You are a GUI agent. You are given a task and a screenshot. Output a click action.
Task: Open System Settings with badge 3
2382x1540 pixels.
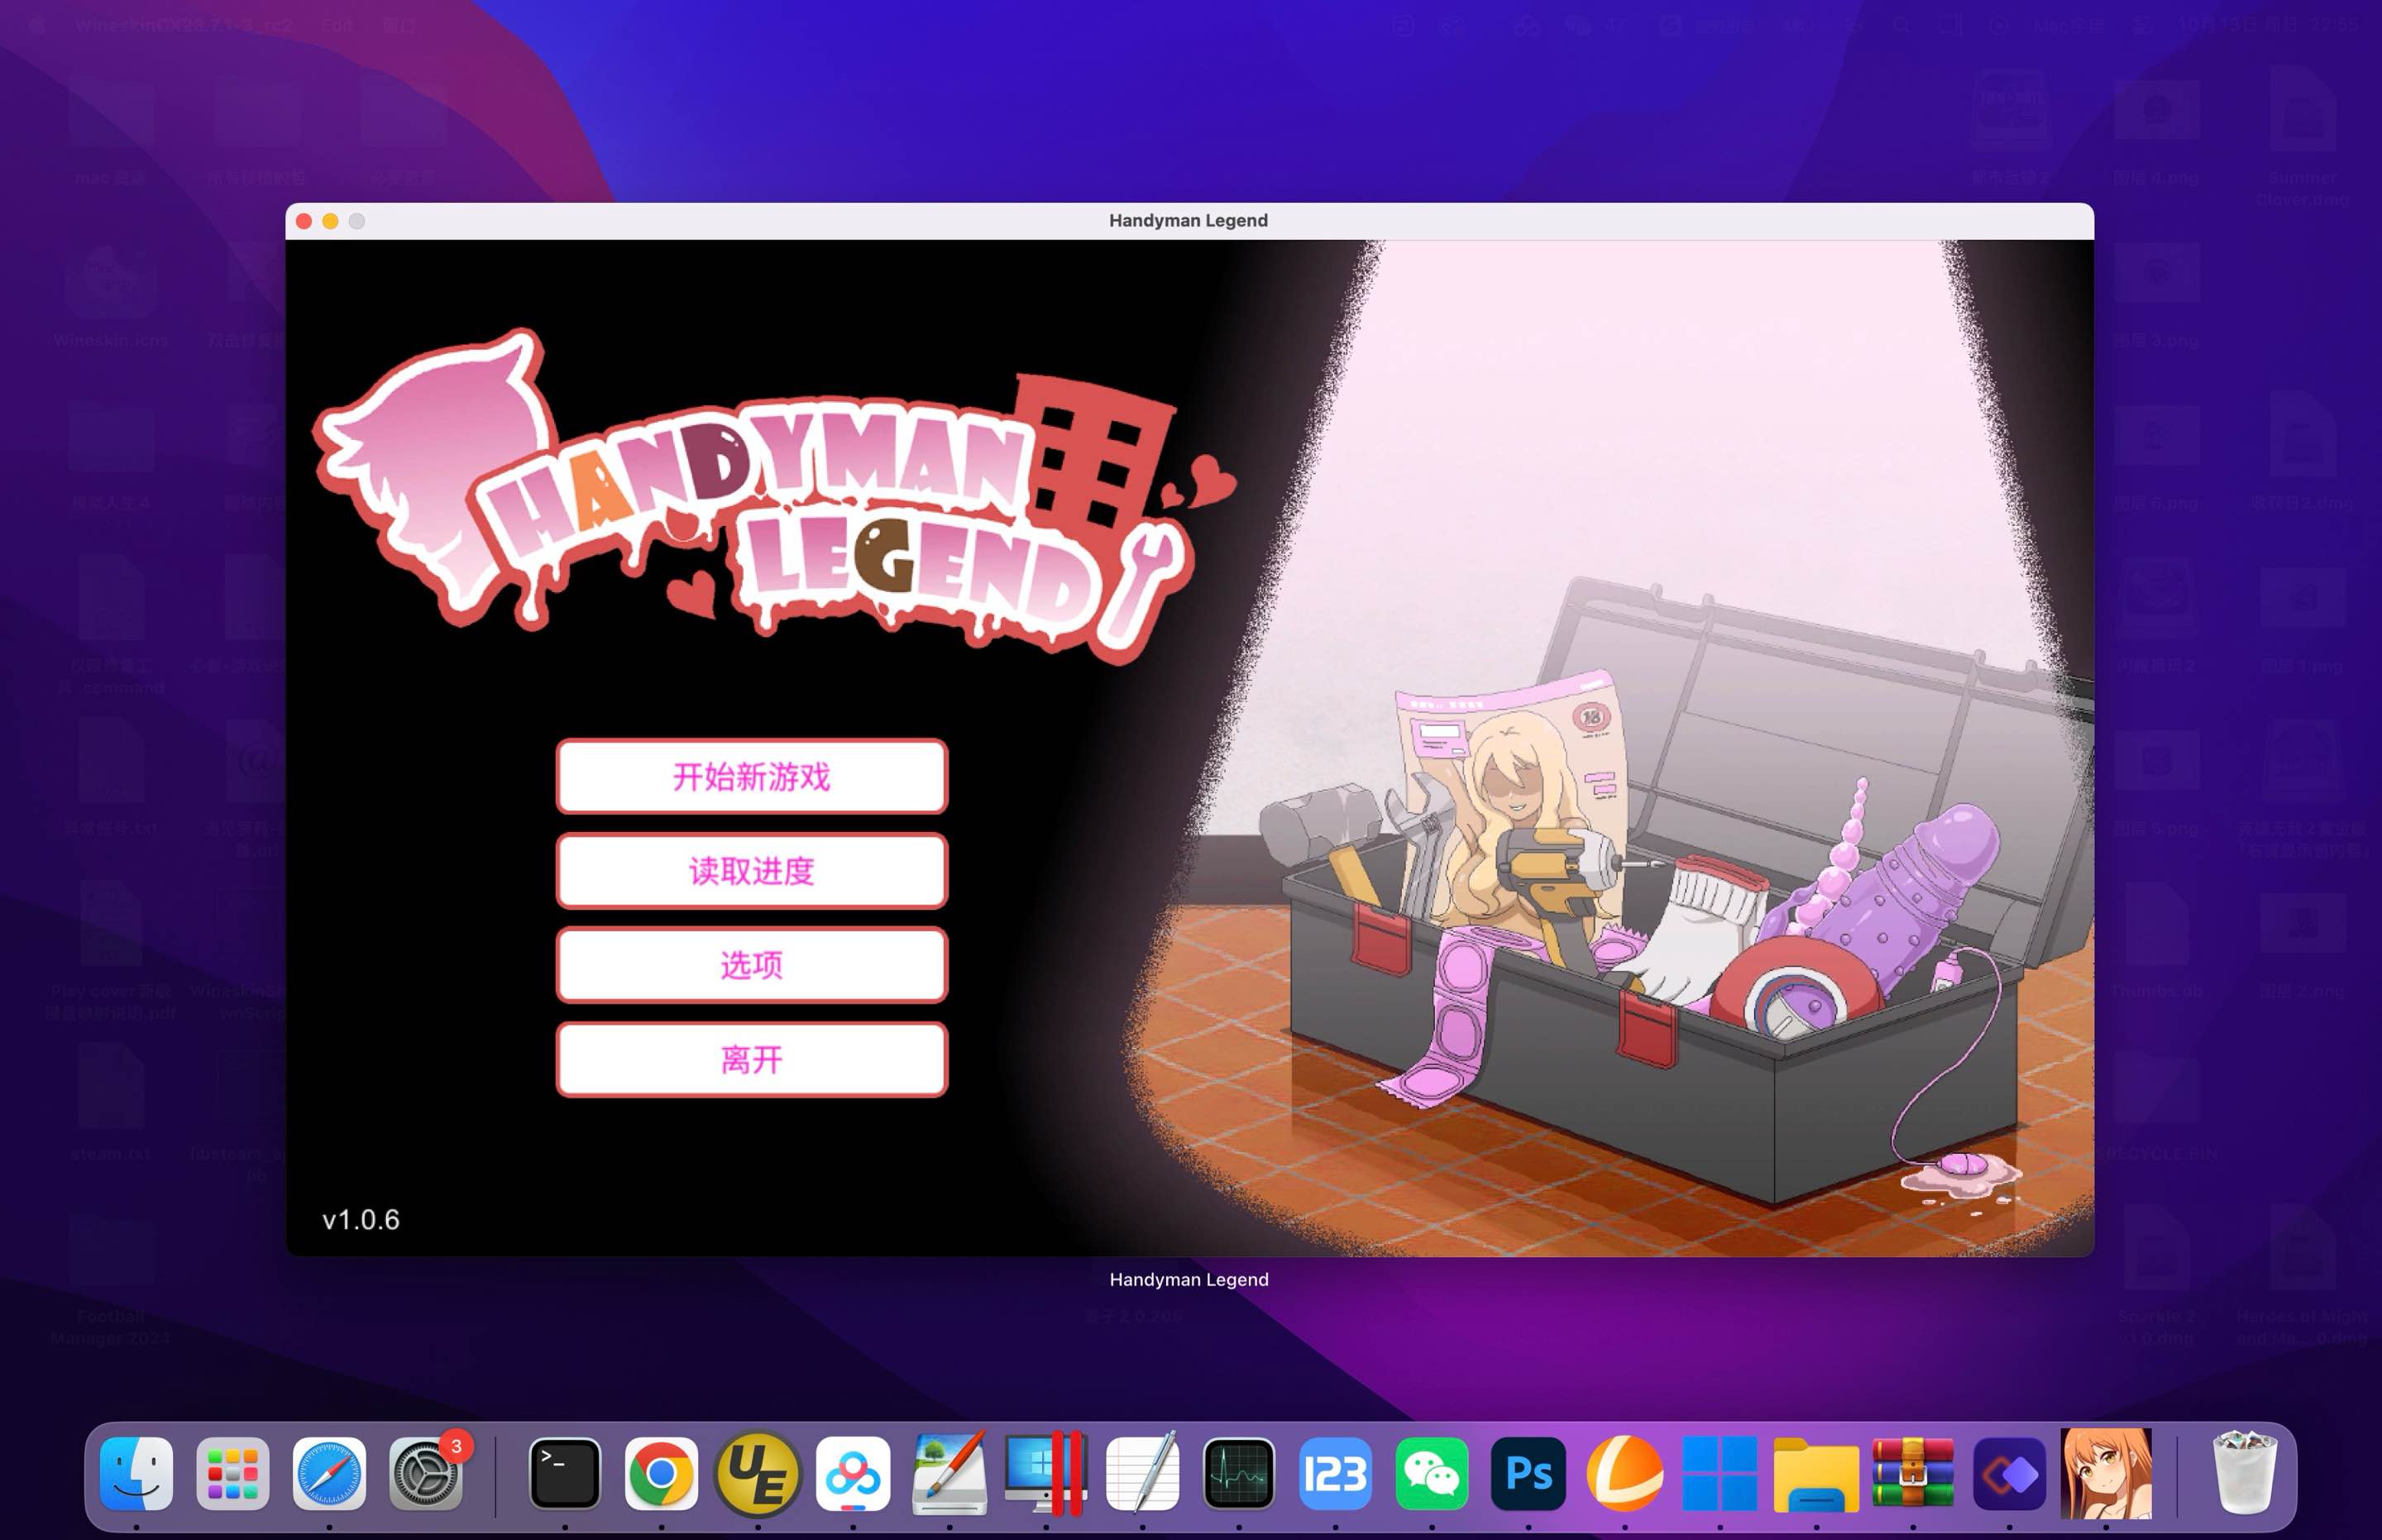[426, 1474]
